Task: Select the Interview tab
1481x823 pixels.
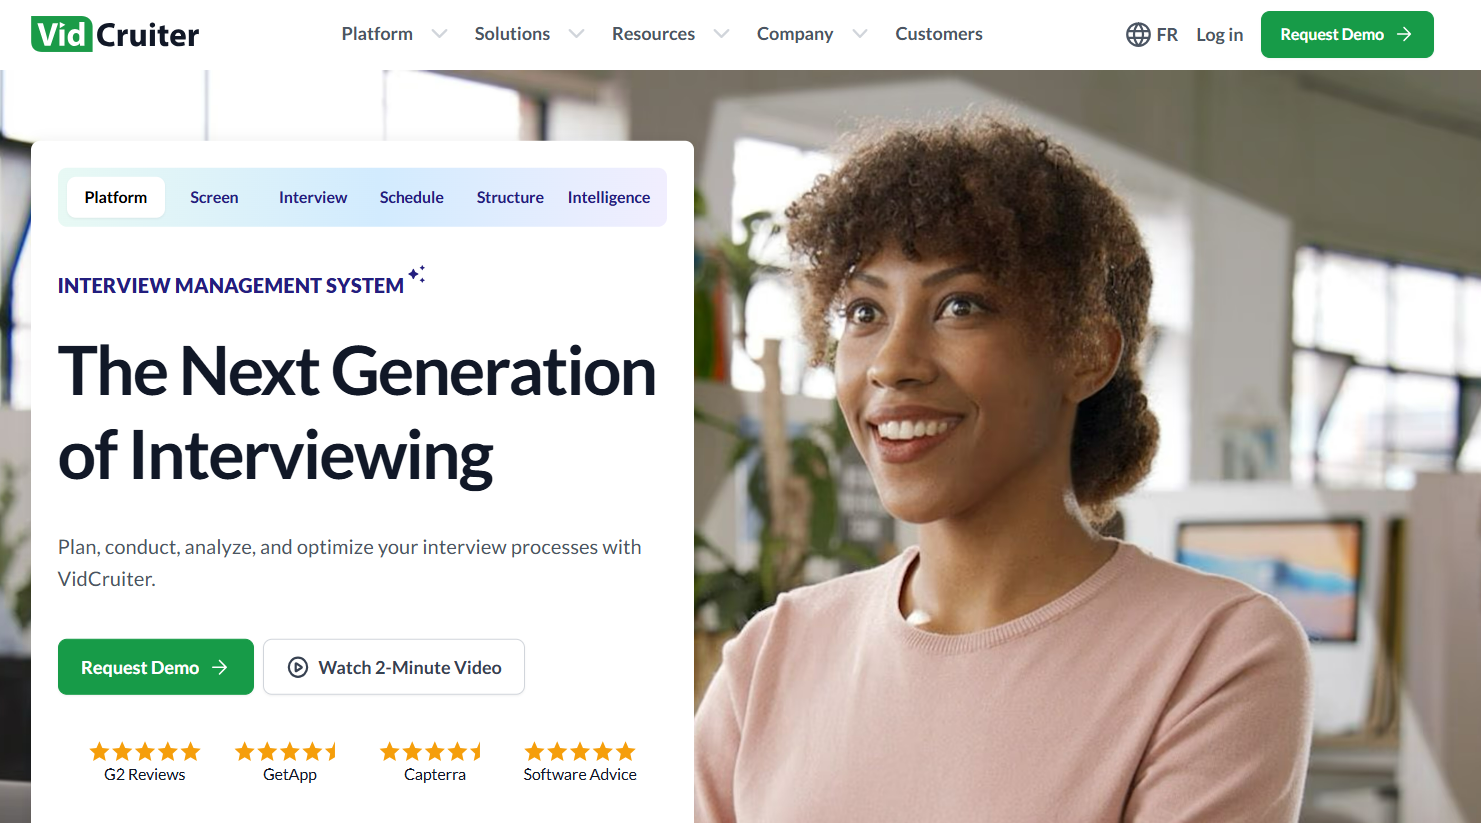Action: pyautogui.click(x=313, y=198)
